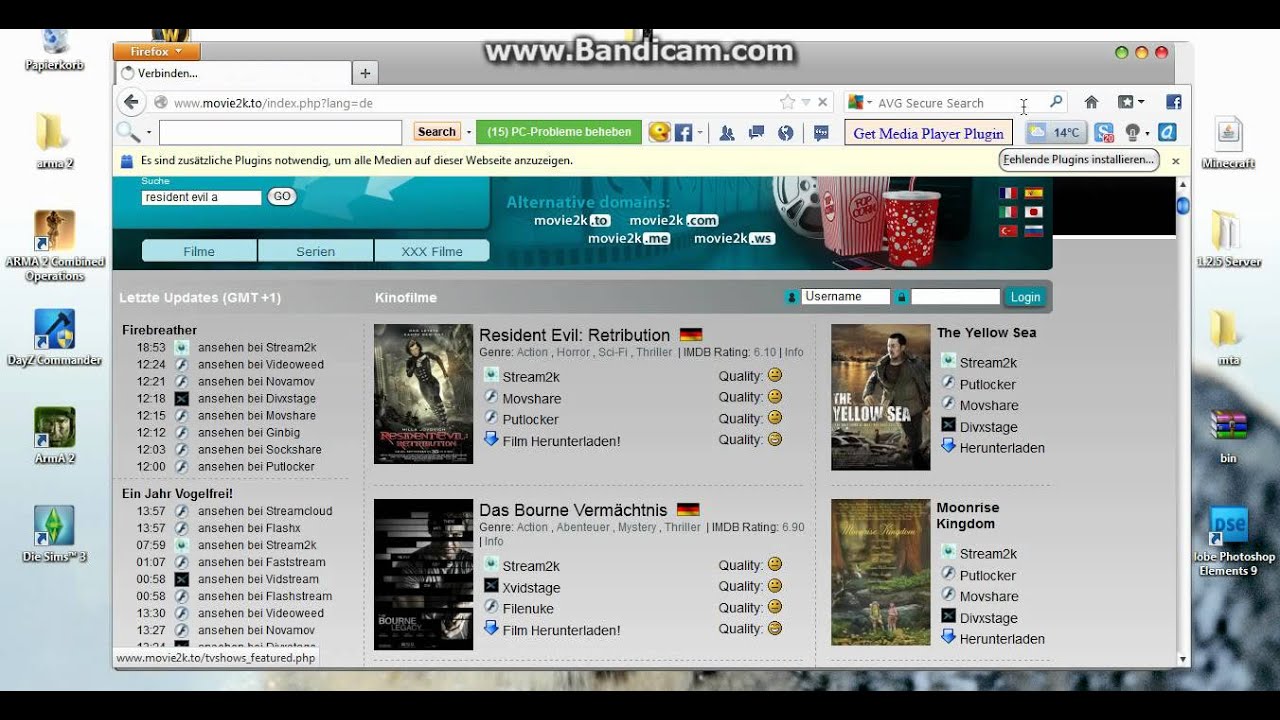Select the ARMA 2 Combined Operations shortcut
The width and height of the screenshot is (1280, 720).
click(x=54, y=246)
